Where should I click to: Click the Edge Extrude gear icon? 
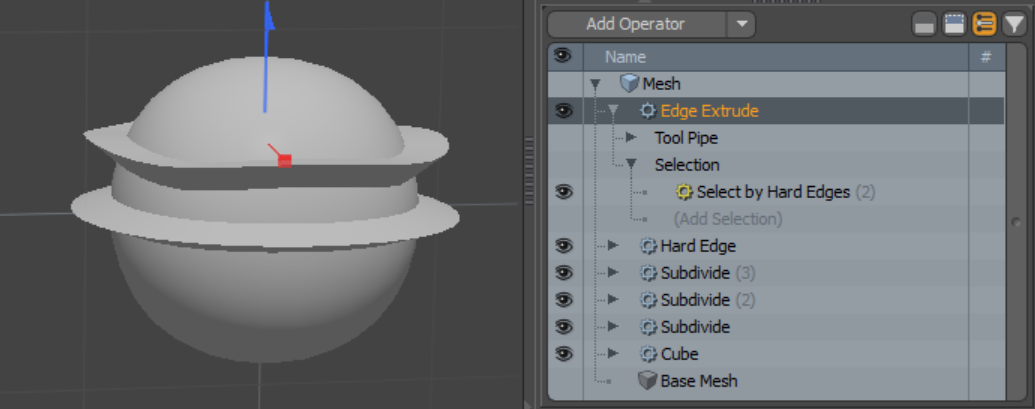pyautogui.click(x=649, y=111)
